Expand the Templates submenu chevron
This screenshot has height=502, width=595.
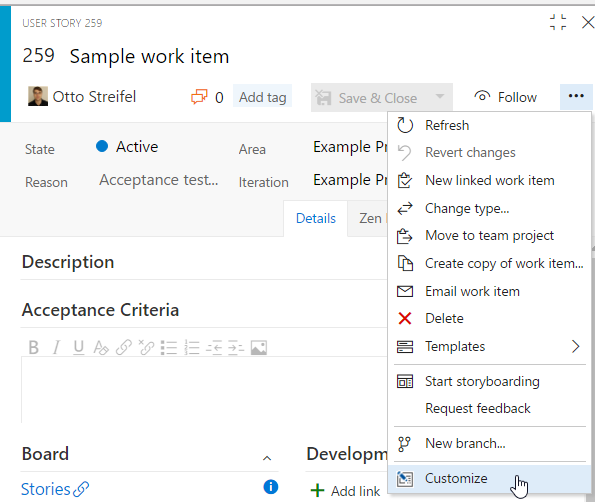click(x=576, y=346)
